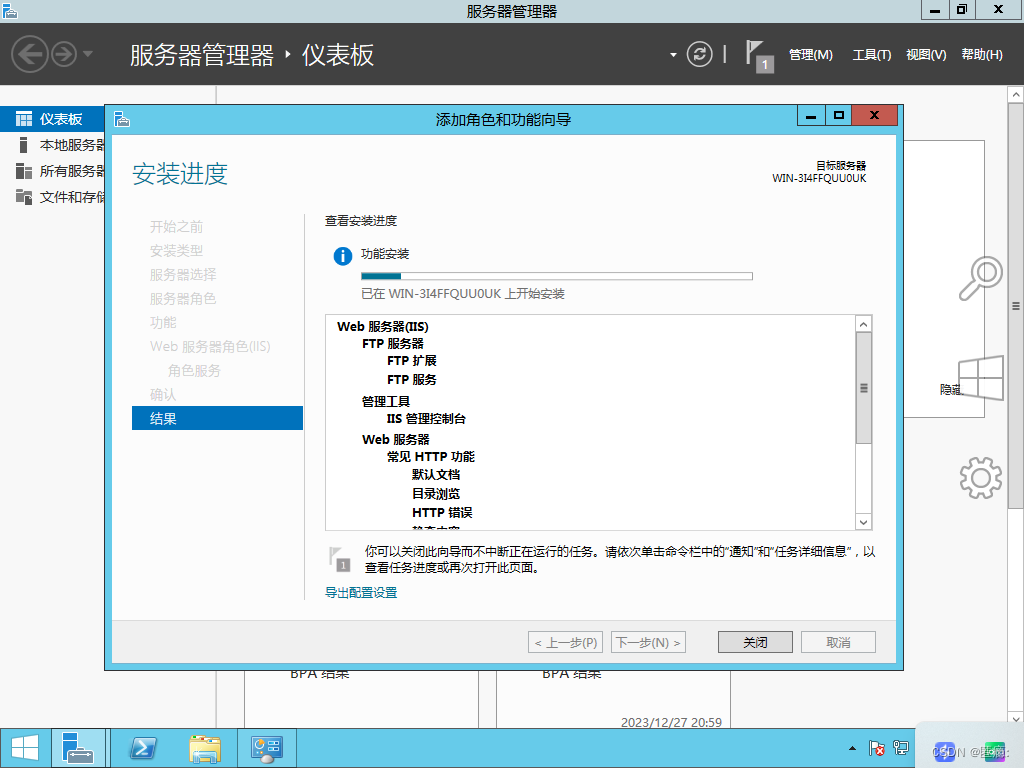Select the 服务器角色 wizard step
Image resolution: width=1024 pixels, height=768 pixels.
(183, 298)
